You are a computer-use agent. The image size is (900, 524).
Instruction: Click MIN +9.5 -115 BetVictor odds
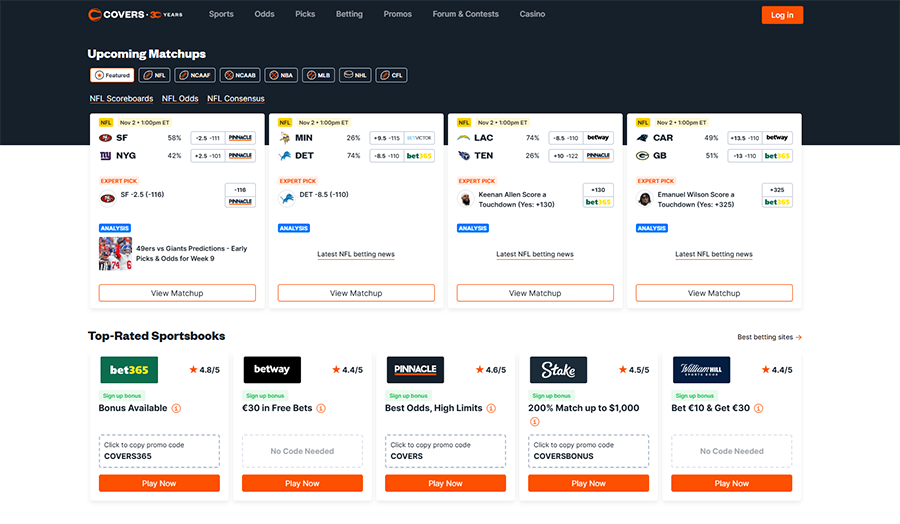coord(402,138)
